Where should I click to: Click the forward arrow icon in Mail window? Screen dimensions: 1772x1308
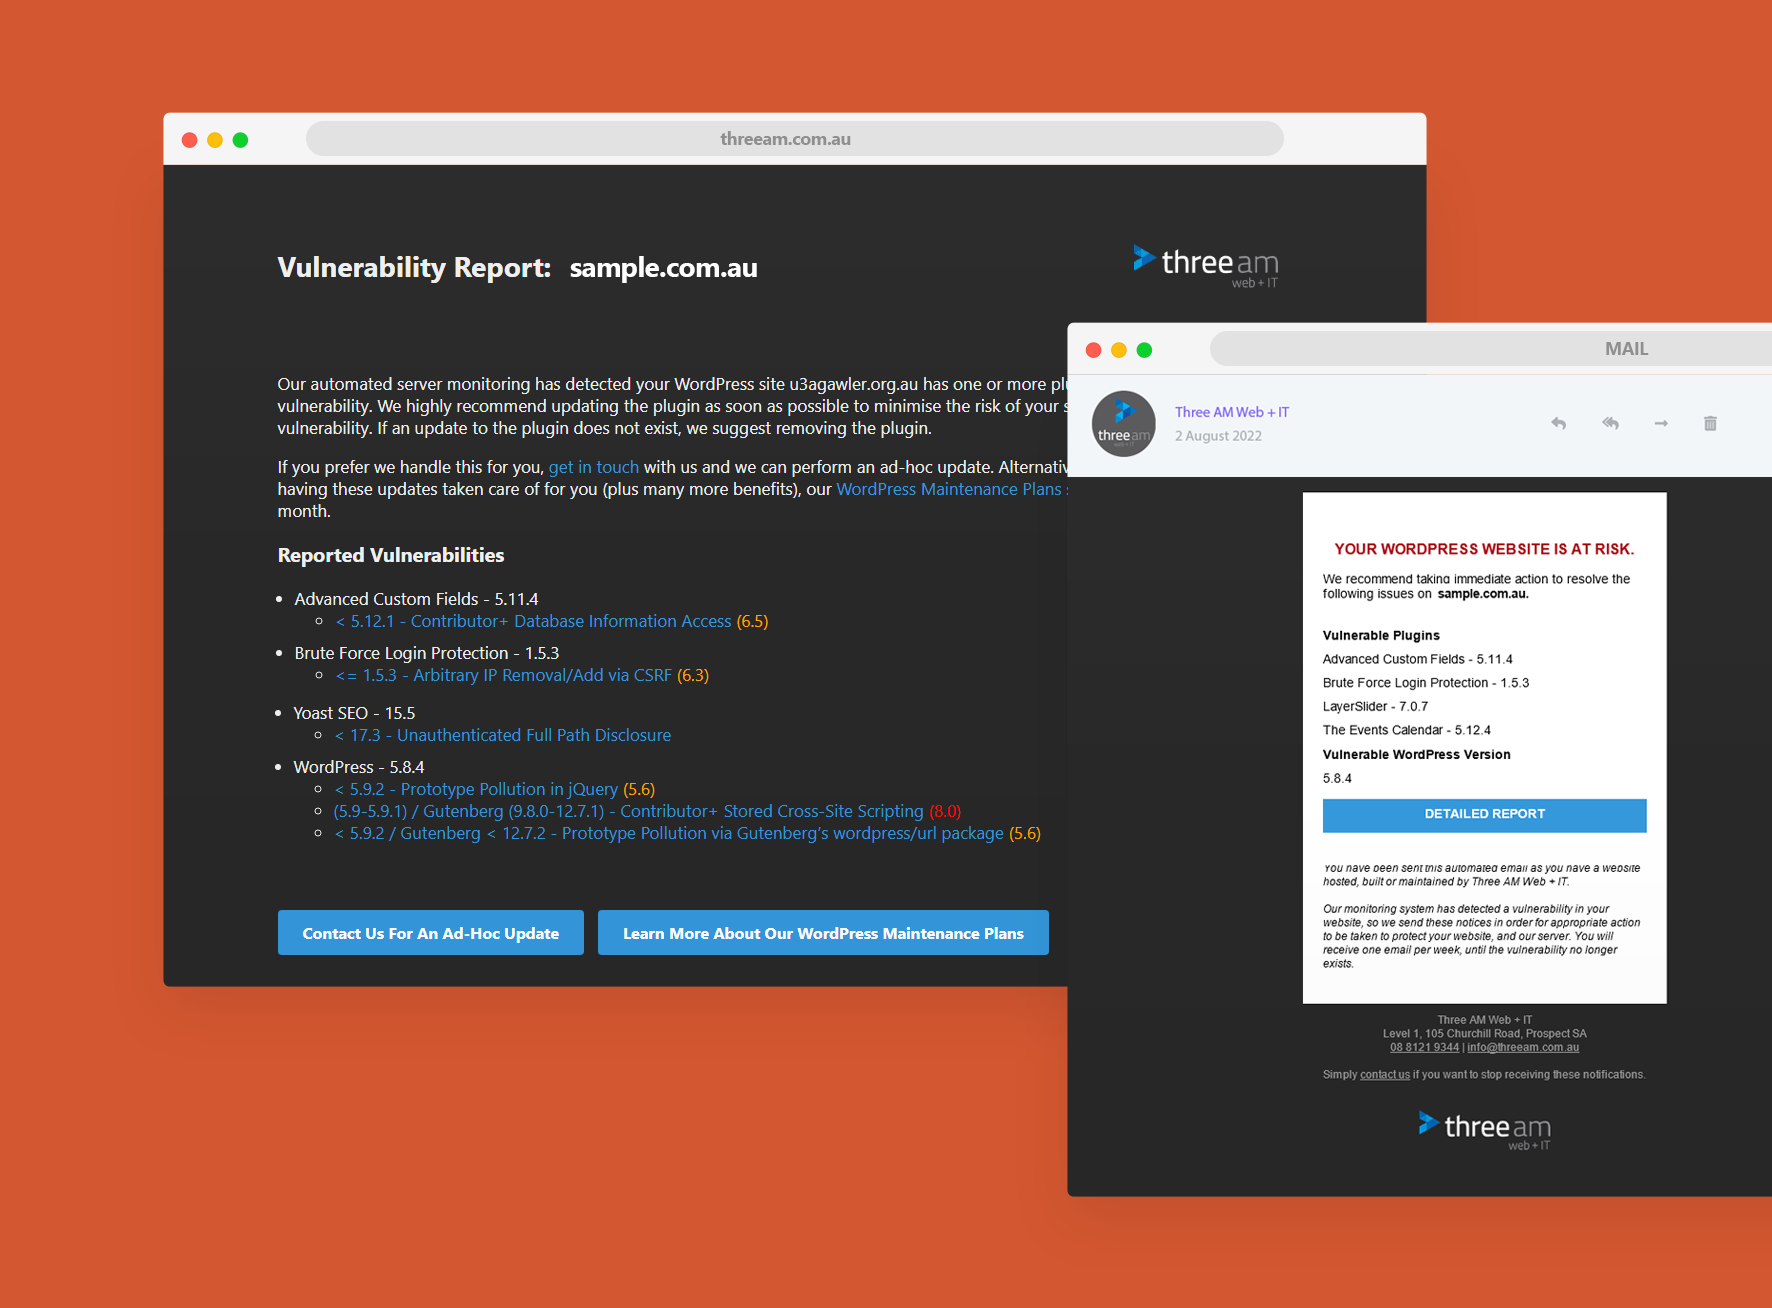coord(1661,423)
